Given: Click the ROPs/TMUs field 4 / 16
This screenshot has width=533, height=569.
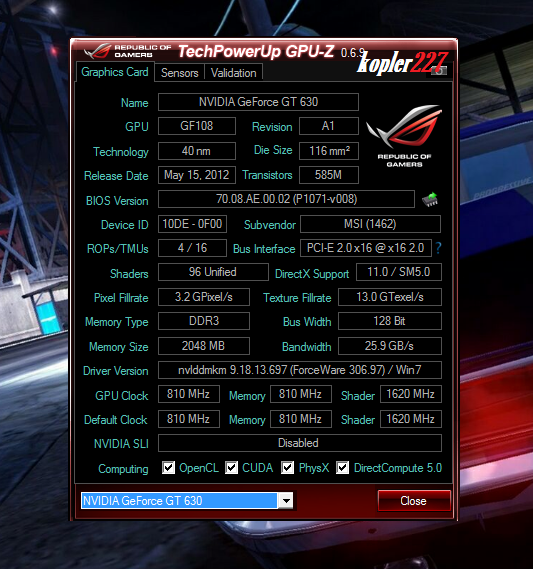Looking at the screenshot, I should coord(192,248).
